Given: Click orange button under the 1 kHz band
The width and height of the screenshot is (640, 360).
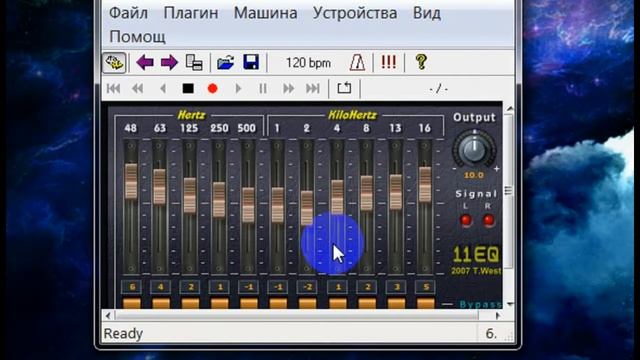Looking at the screenshot, I should (278, 303).
